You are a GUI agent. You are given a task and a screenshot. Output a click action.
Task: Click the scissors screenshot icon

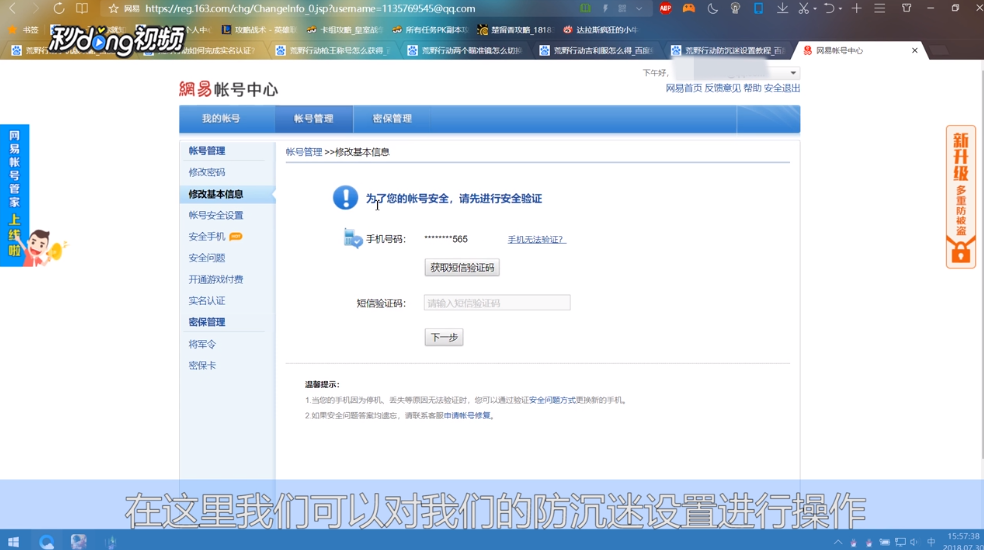[x=803, y=8]
